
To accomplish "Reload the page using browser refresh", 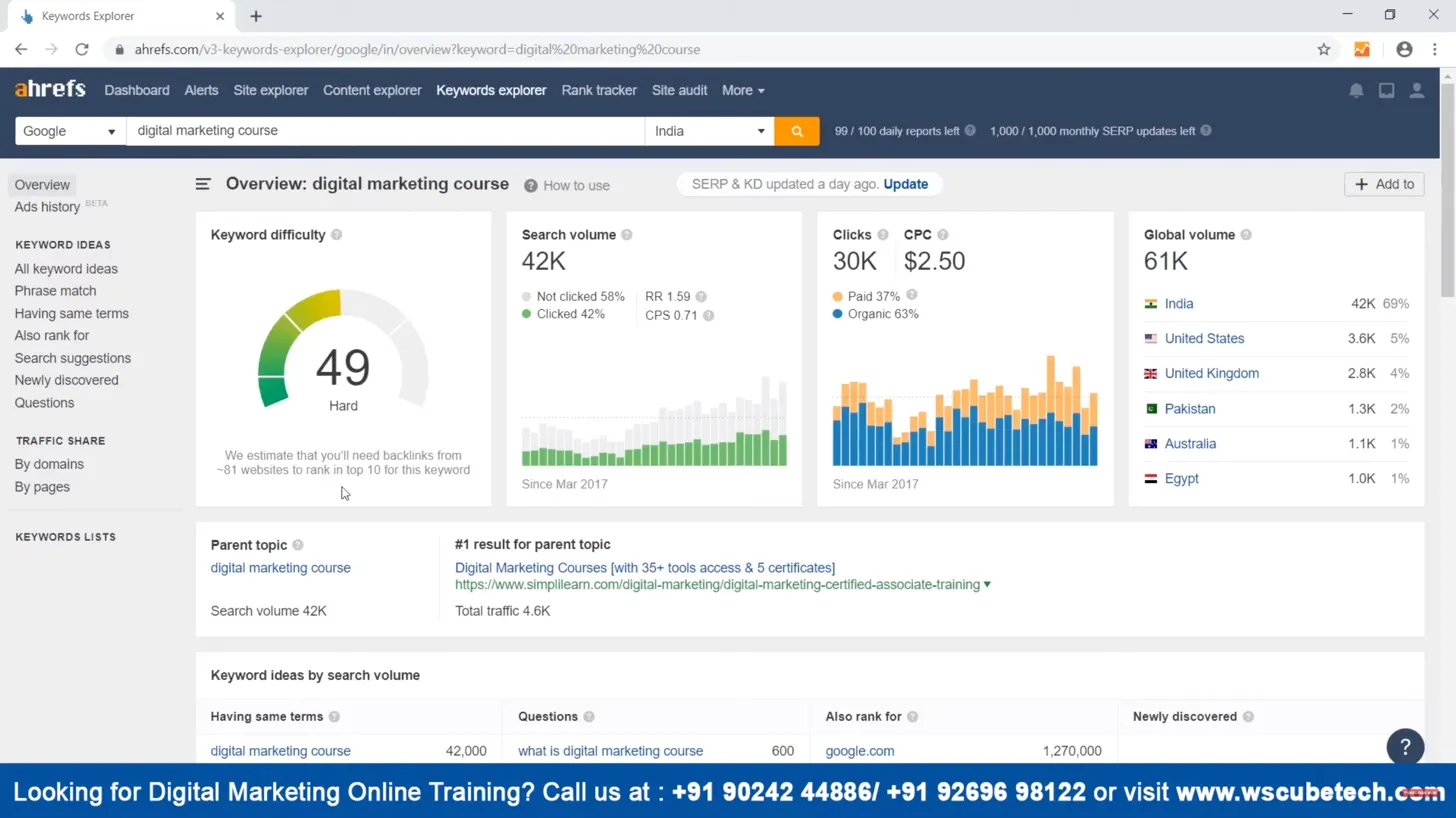I will tap(82, 49).
